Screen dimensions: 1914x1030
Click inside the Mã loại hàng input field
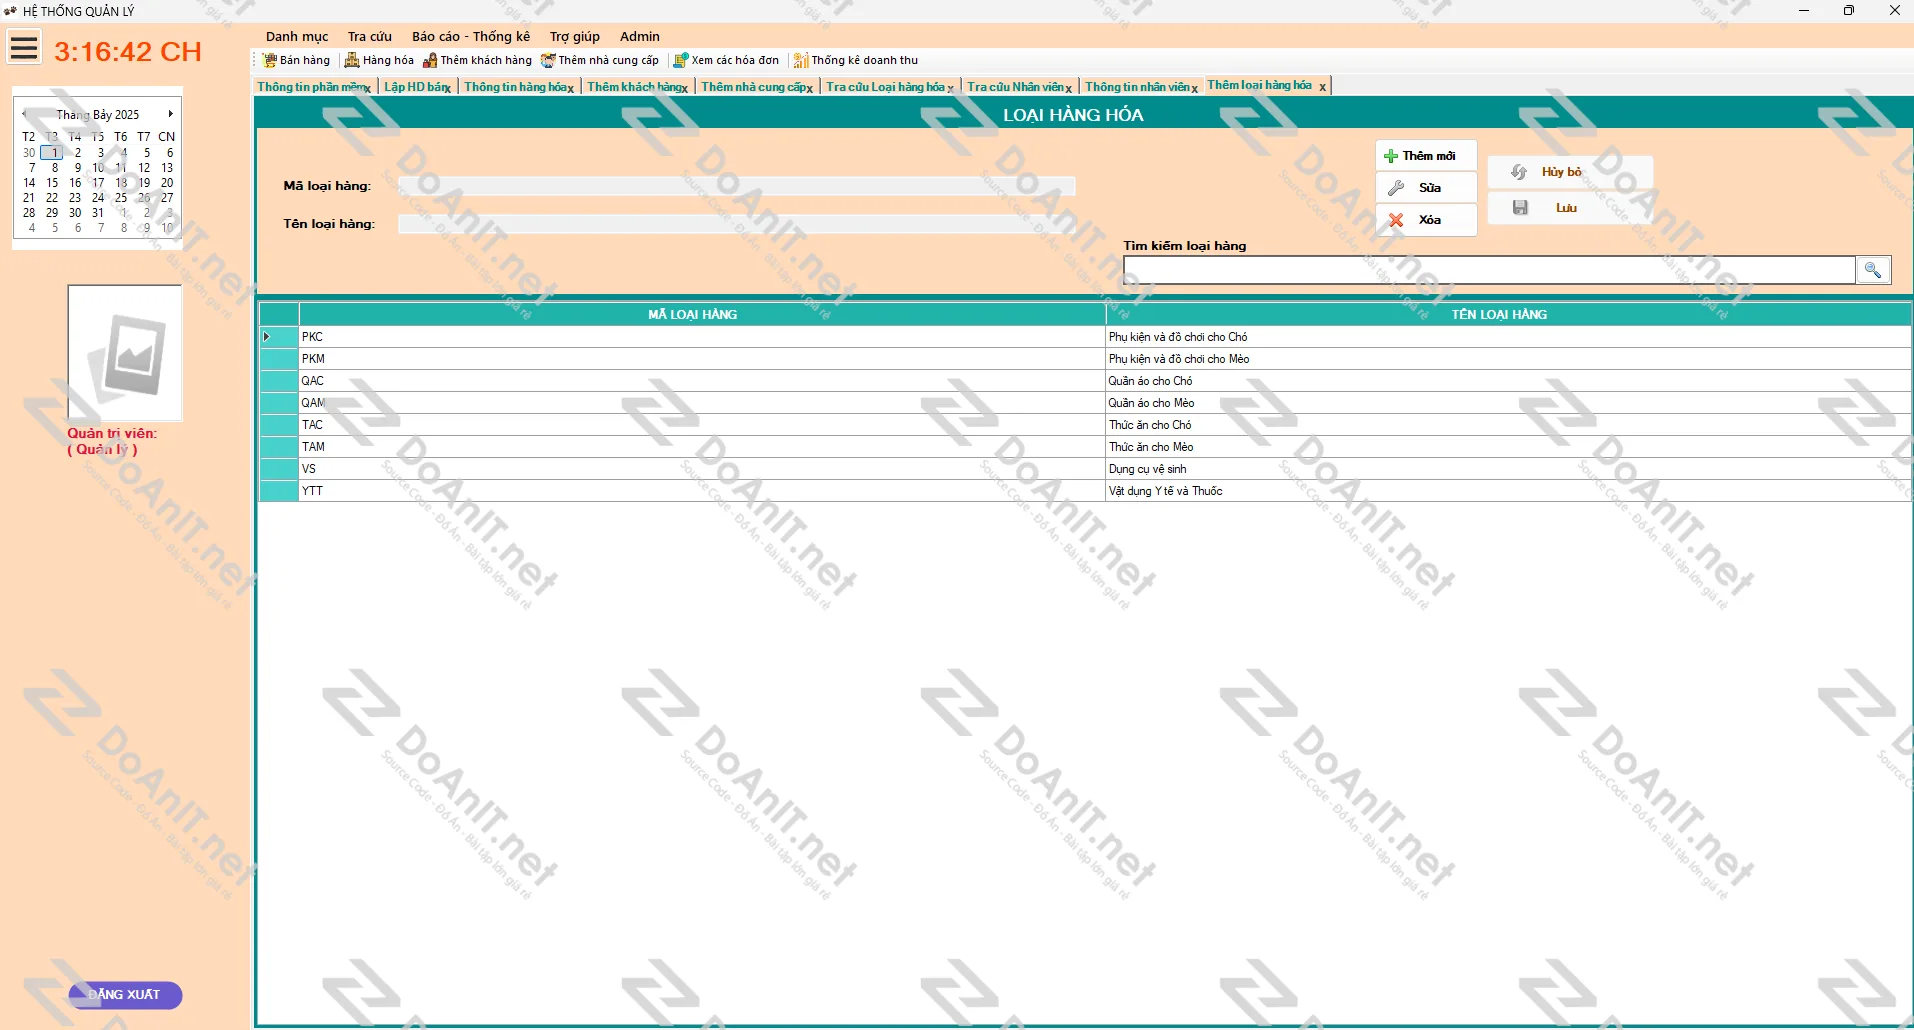735,185
